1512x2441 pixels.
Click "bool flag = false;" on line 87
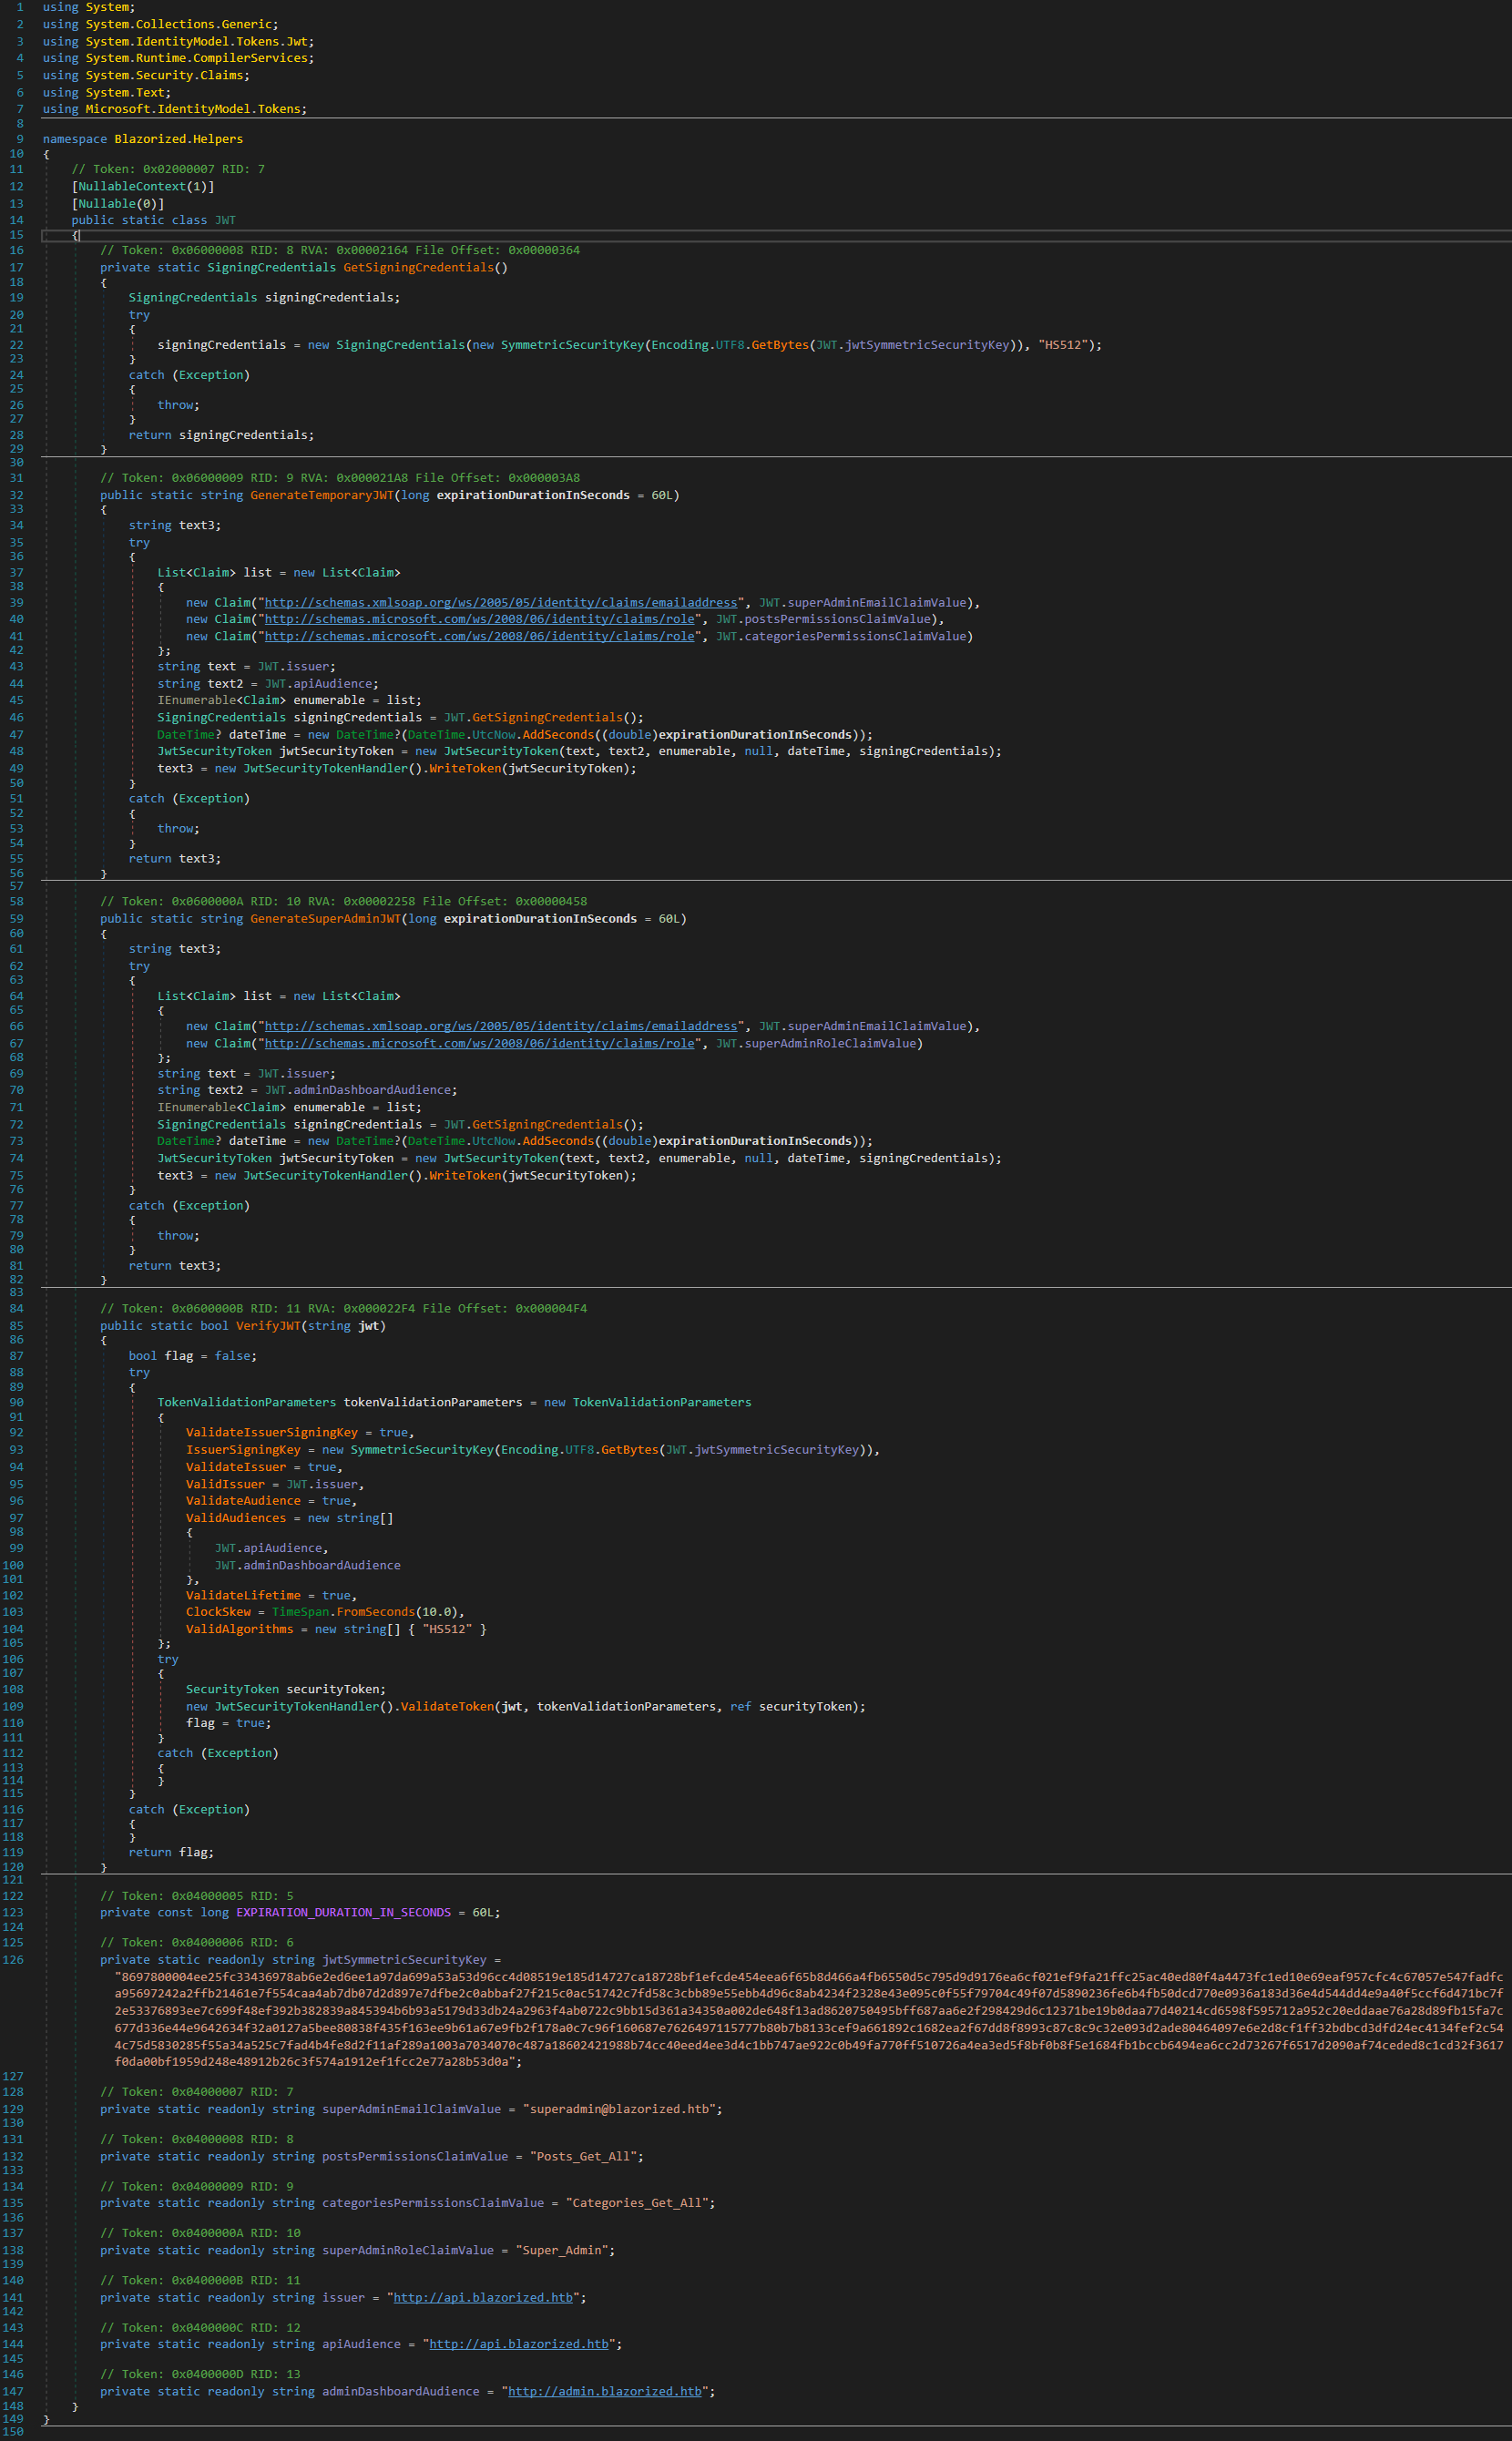tap(193, 1355)
